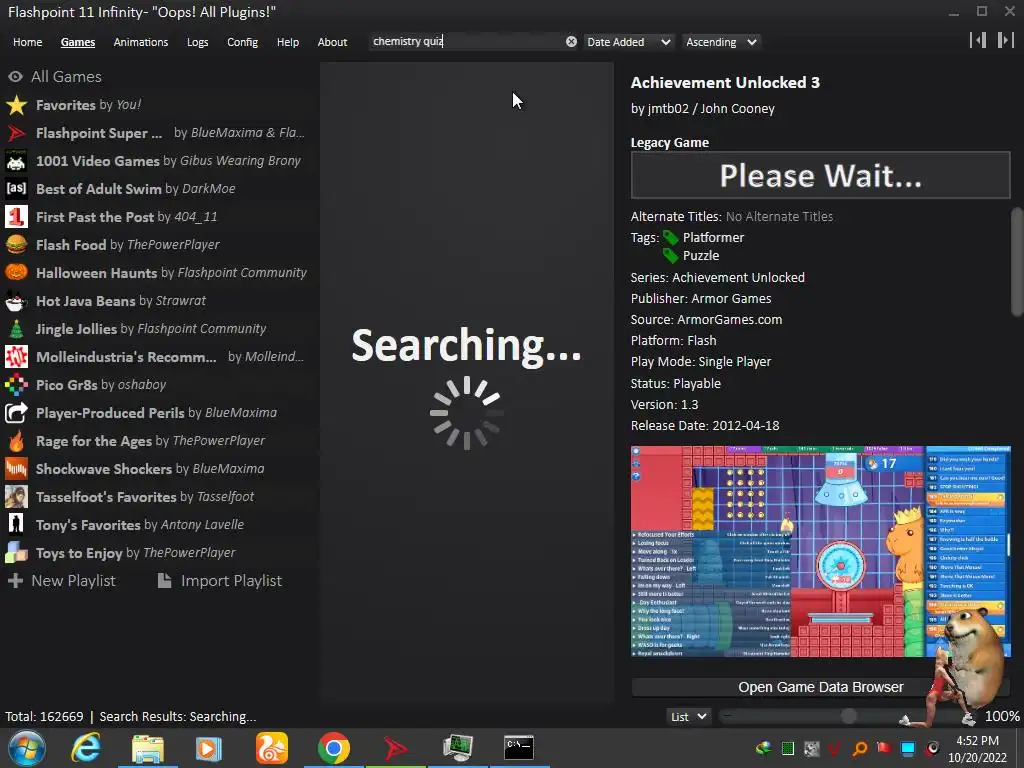Switch to the Games tab
This screenshot has width=1024, height=768.
[78, 42]
